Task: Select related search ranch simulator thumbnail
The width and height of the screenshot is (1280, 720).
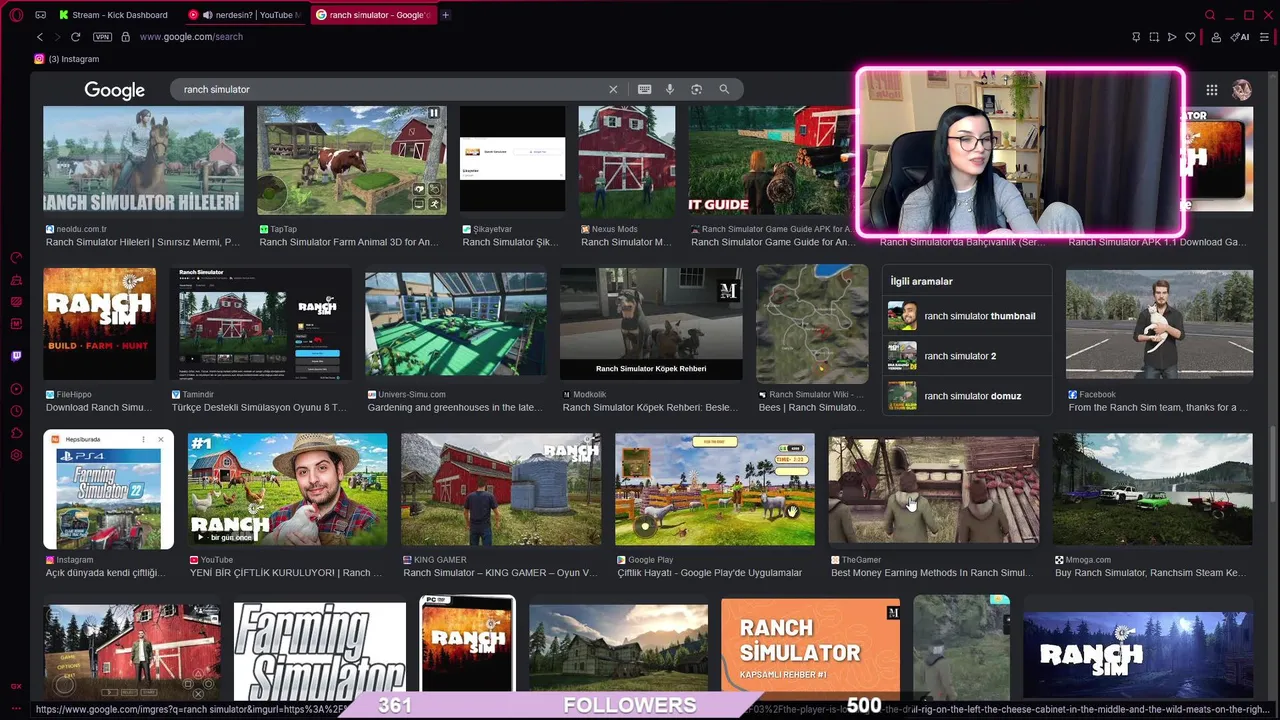Action: point(967,316)
